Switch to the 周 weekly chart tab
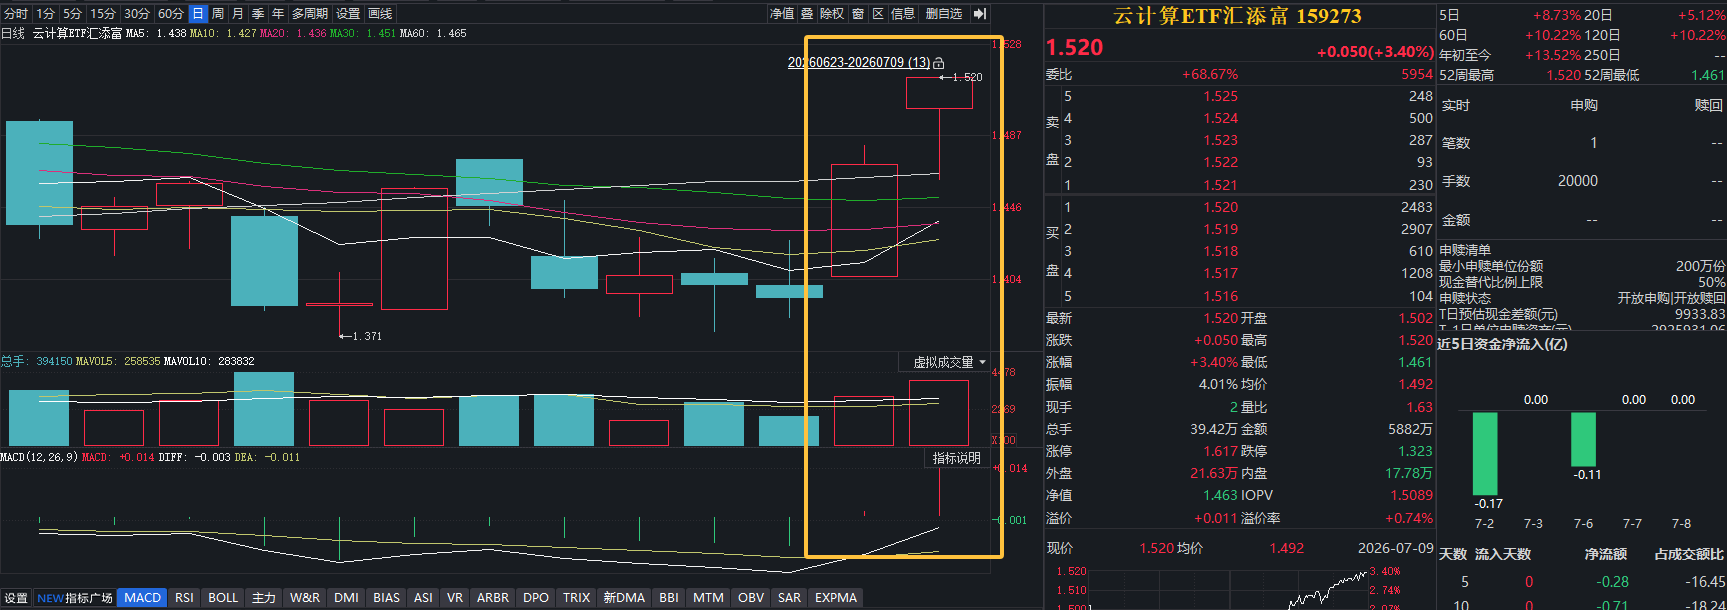 218,13
